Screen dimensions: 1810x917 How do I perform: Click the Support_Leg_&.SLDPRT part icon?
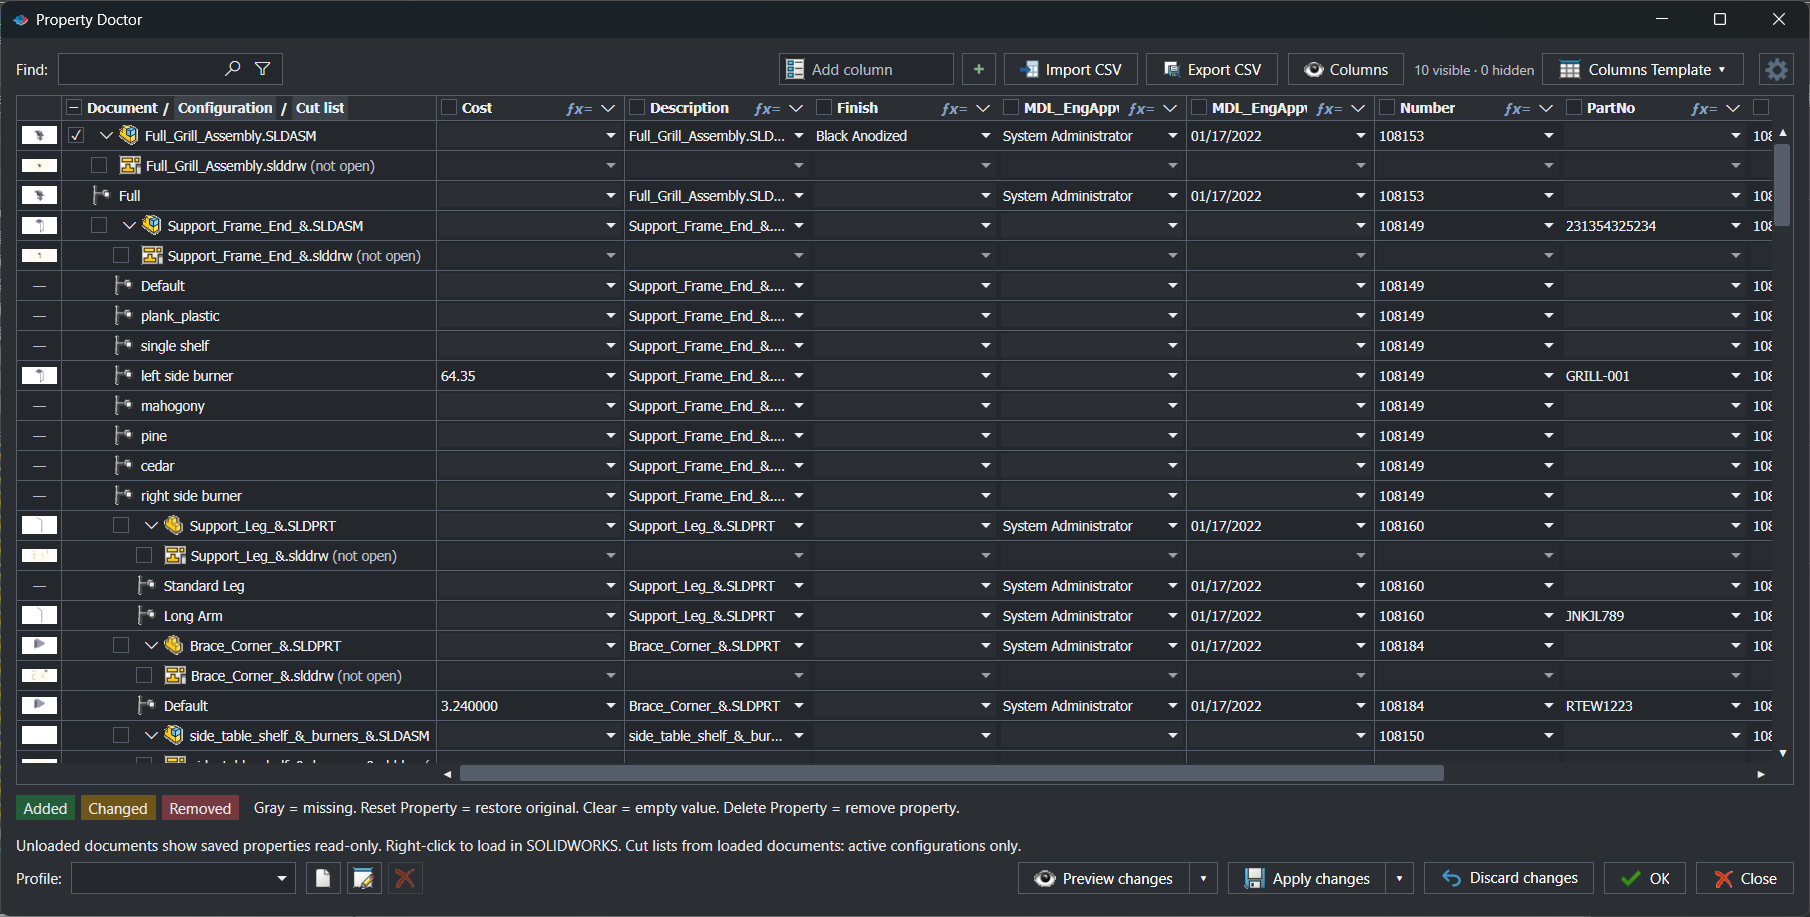174,525
